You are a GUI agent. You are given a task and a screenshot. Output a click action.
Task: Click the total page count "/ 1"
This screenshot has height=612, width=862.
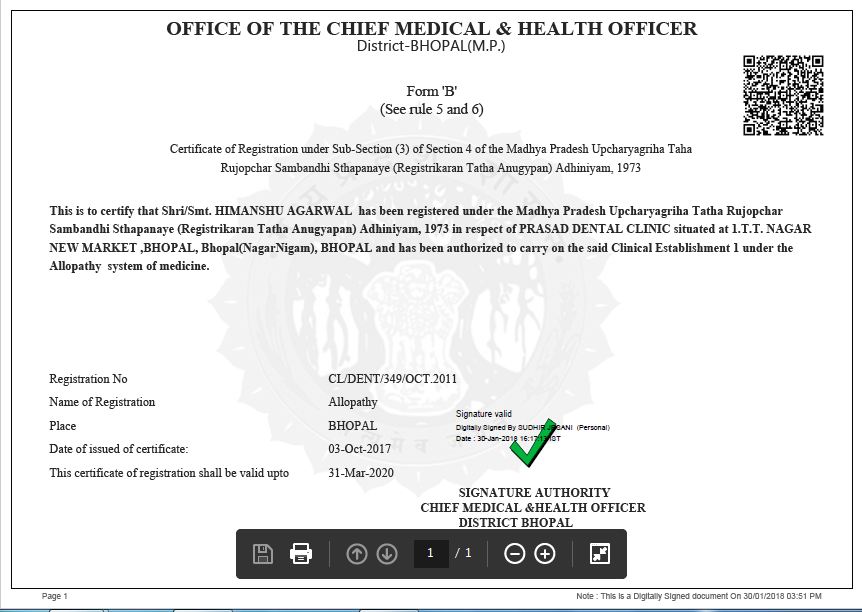(x=463, y=554)
